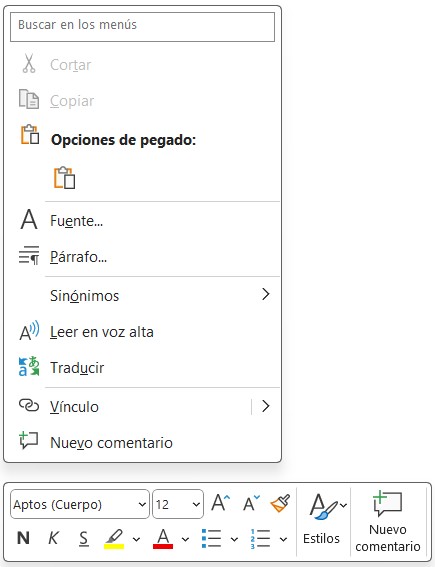This screenshot has width=435, height=567.
Task: Toggle italic formatting with K button
Action: 53,538
